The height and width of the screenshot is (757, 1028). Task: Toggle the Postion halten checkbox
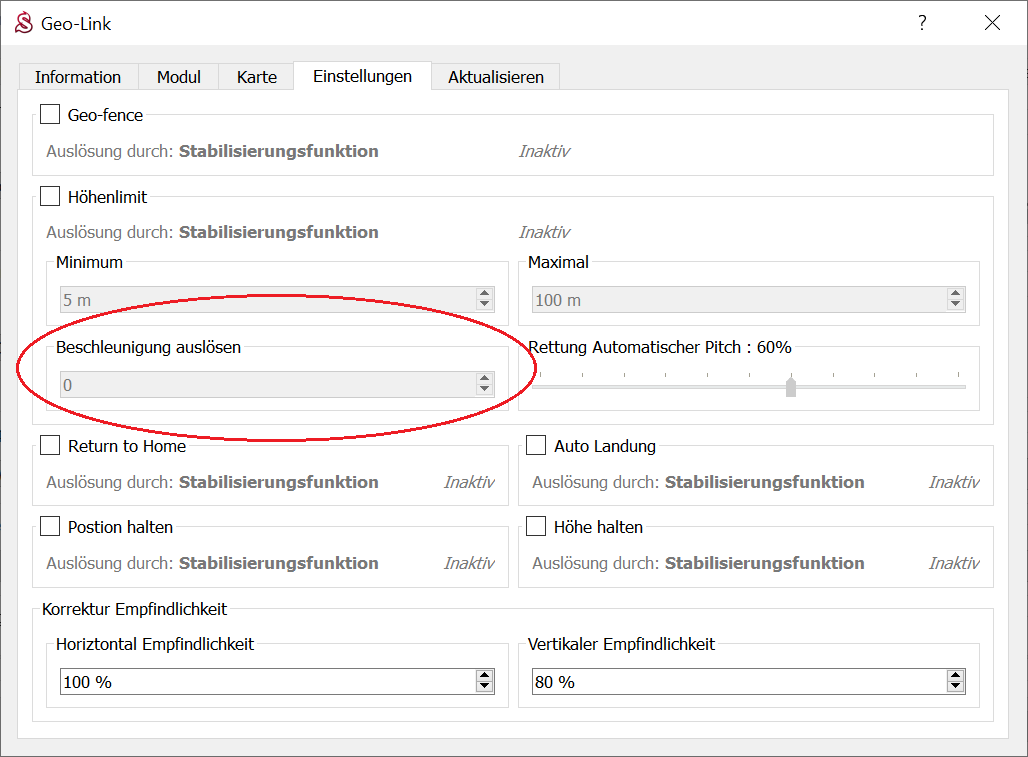click(50, 526)
